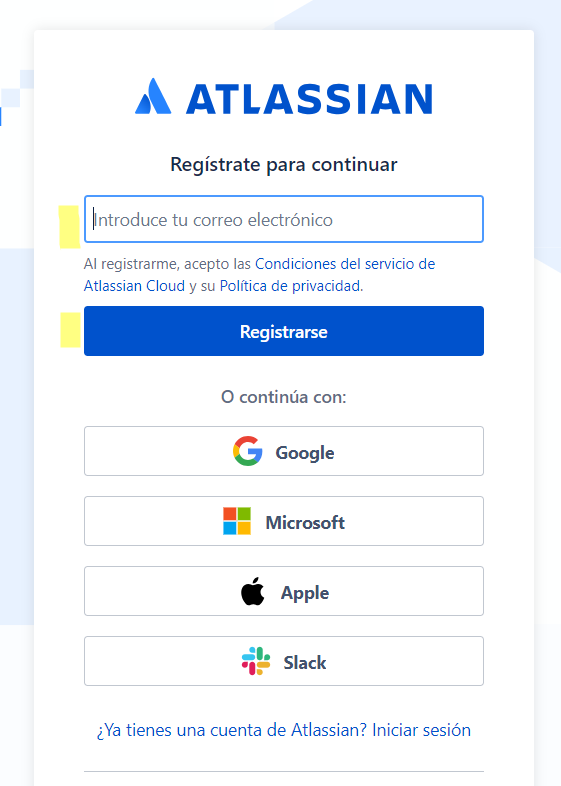Screen dimensions: 561x786
Task: Continue with the Google label text
Action: pyautogui.click(x=305, y=453)
